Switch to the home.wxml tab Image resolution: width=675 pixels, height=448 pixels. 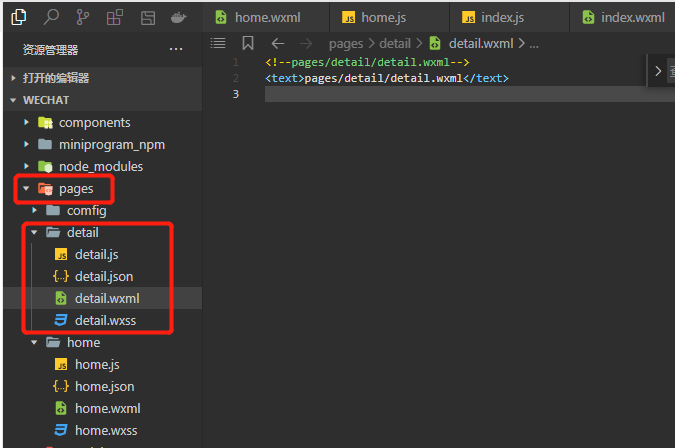click(x=266, y=18)
